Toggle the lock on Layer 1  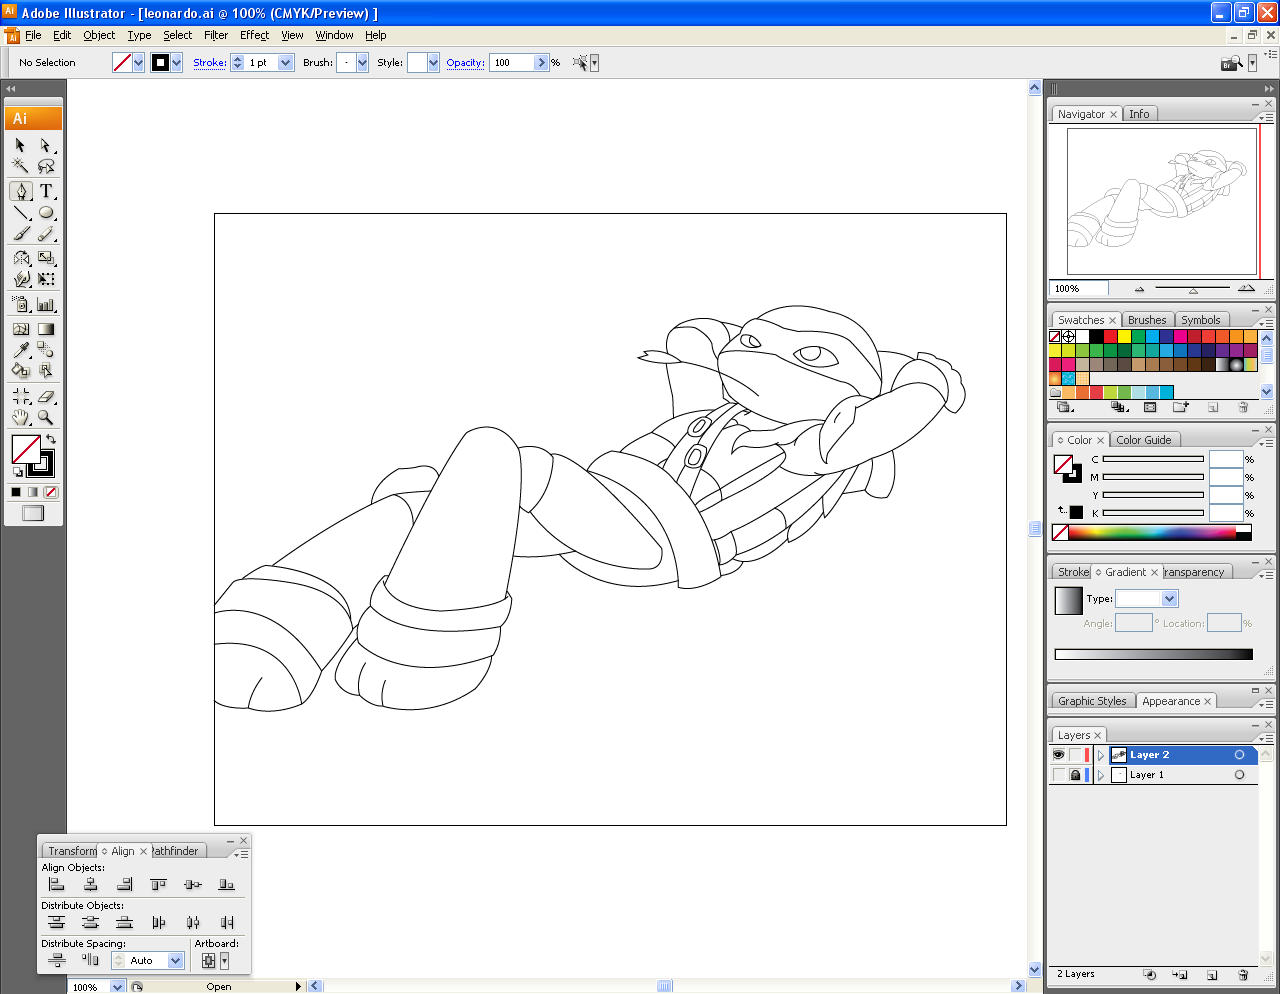coord(1075,775)
